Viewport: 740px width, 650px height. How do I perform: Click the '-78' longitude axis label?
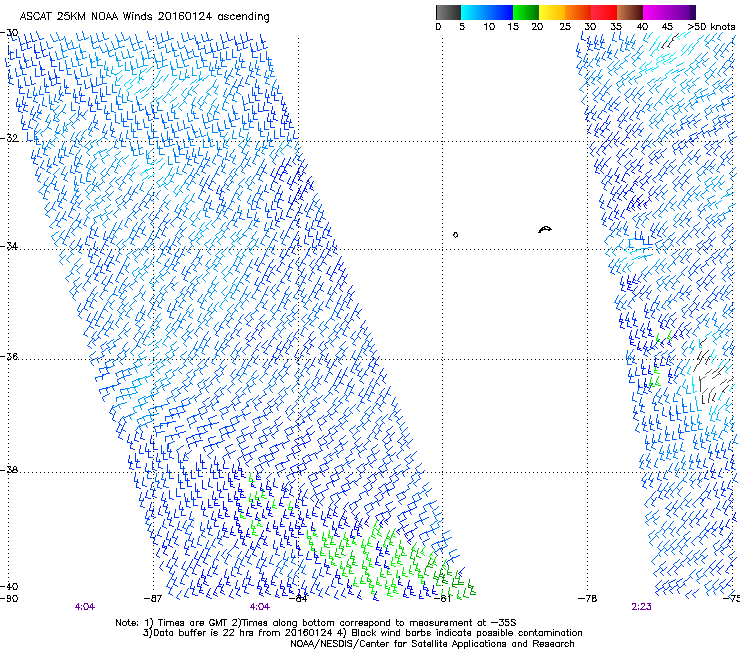click(x=588, y=599)
